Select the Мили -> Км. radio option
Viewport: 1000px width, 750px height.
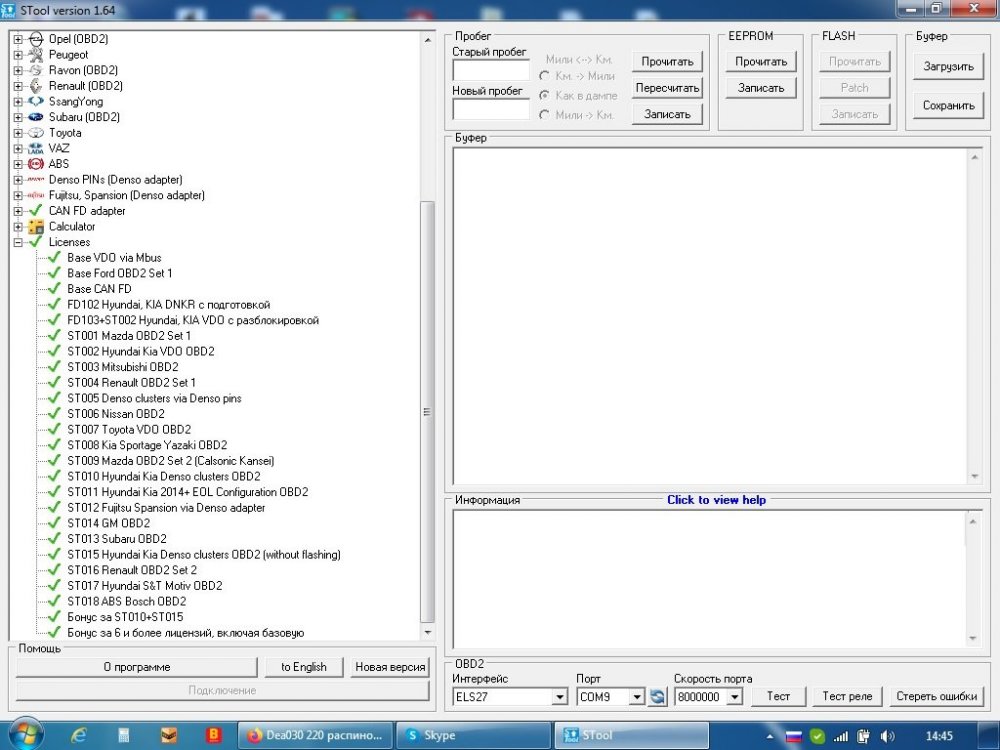(545, 115)
